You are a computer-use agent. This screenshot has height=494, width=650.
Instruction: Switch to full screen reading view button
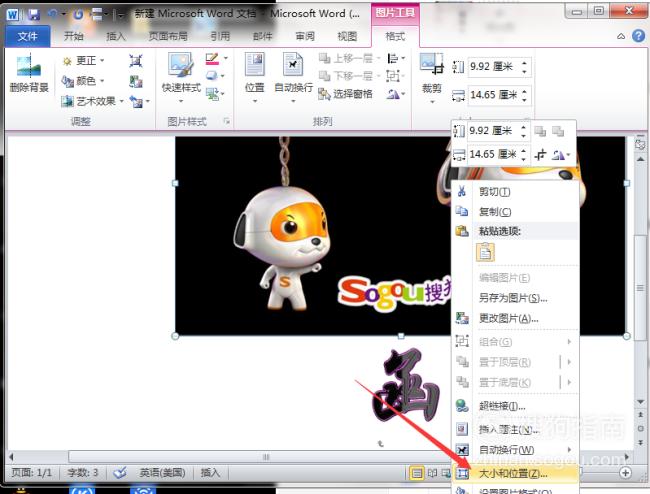pos(432,473)
